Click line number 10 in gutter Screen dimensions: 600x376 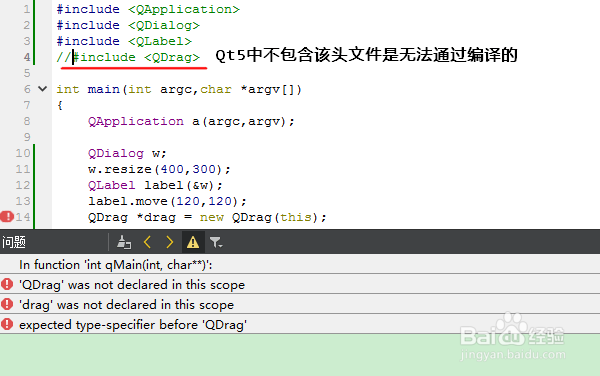(23, 153)
